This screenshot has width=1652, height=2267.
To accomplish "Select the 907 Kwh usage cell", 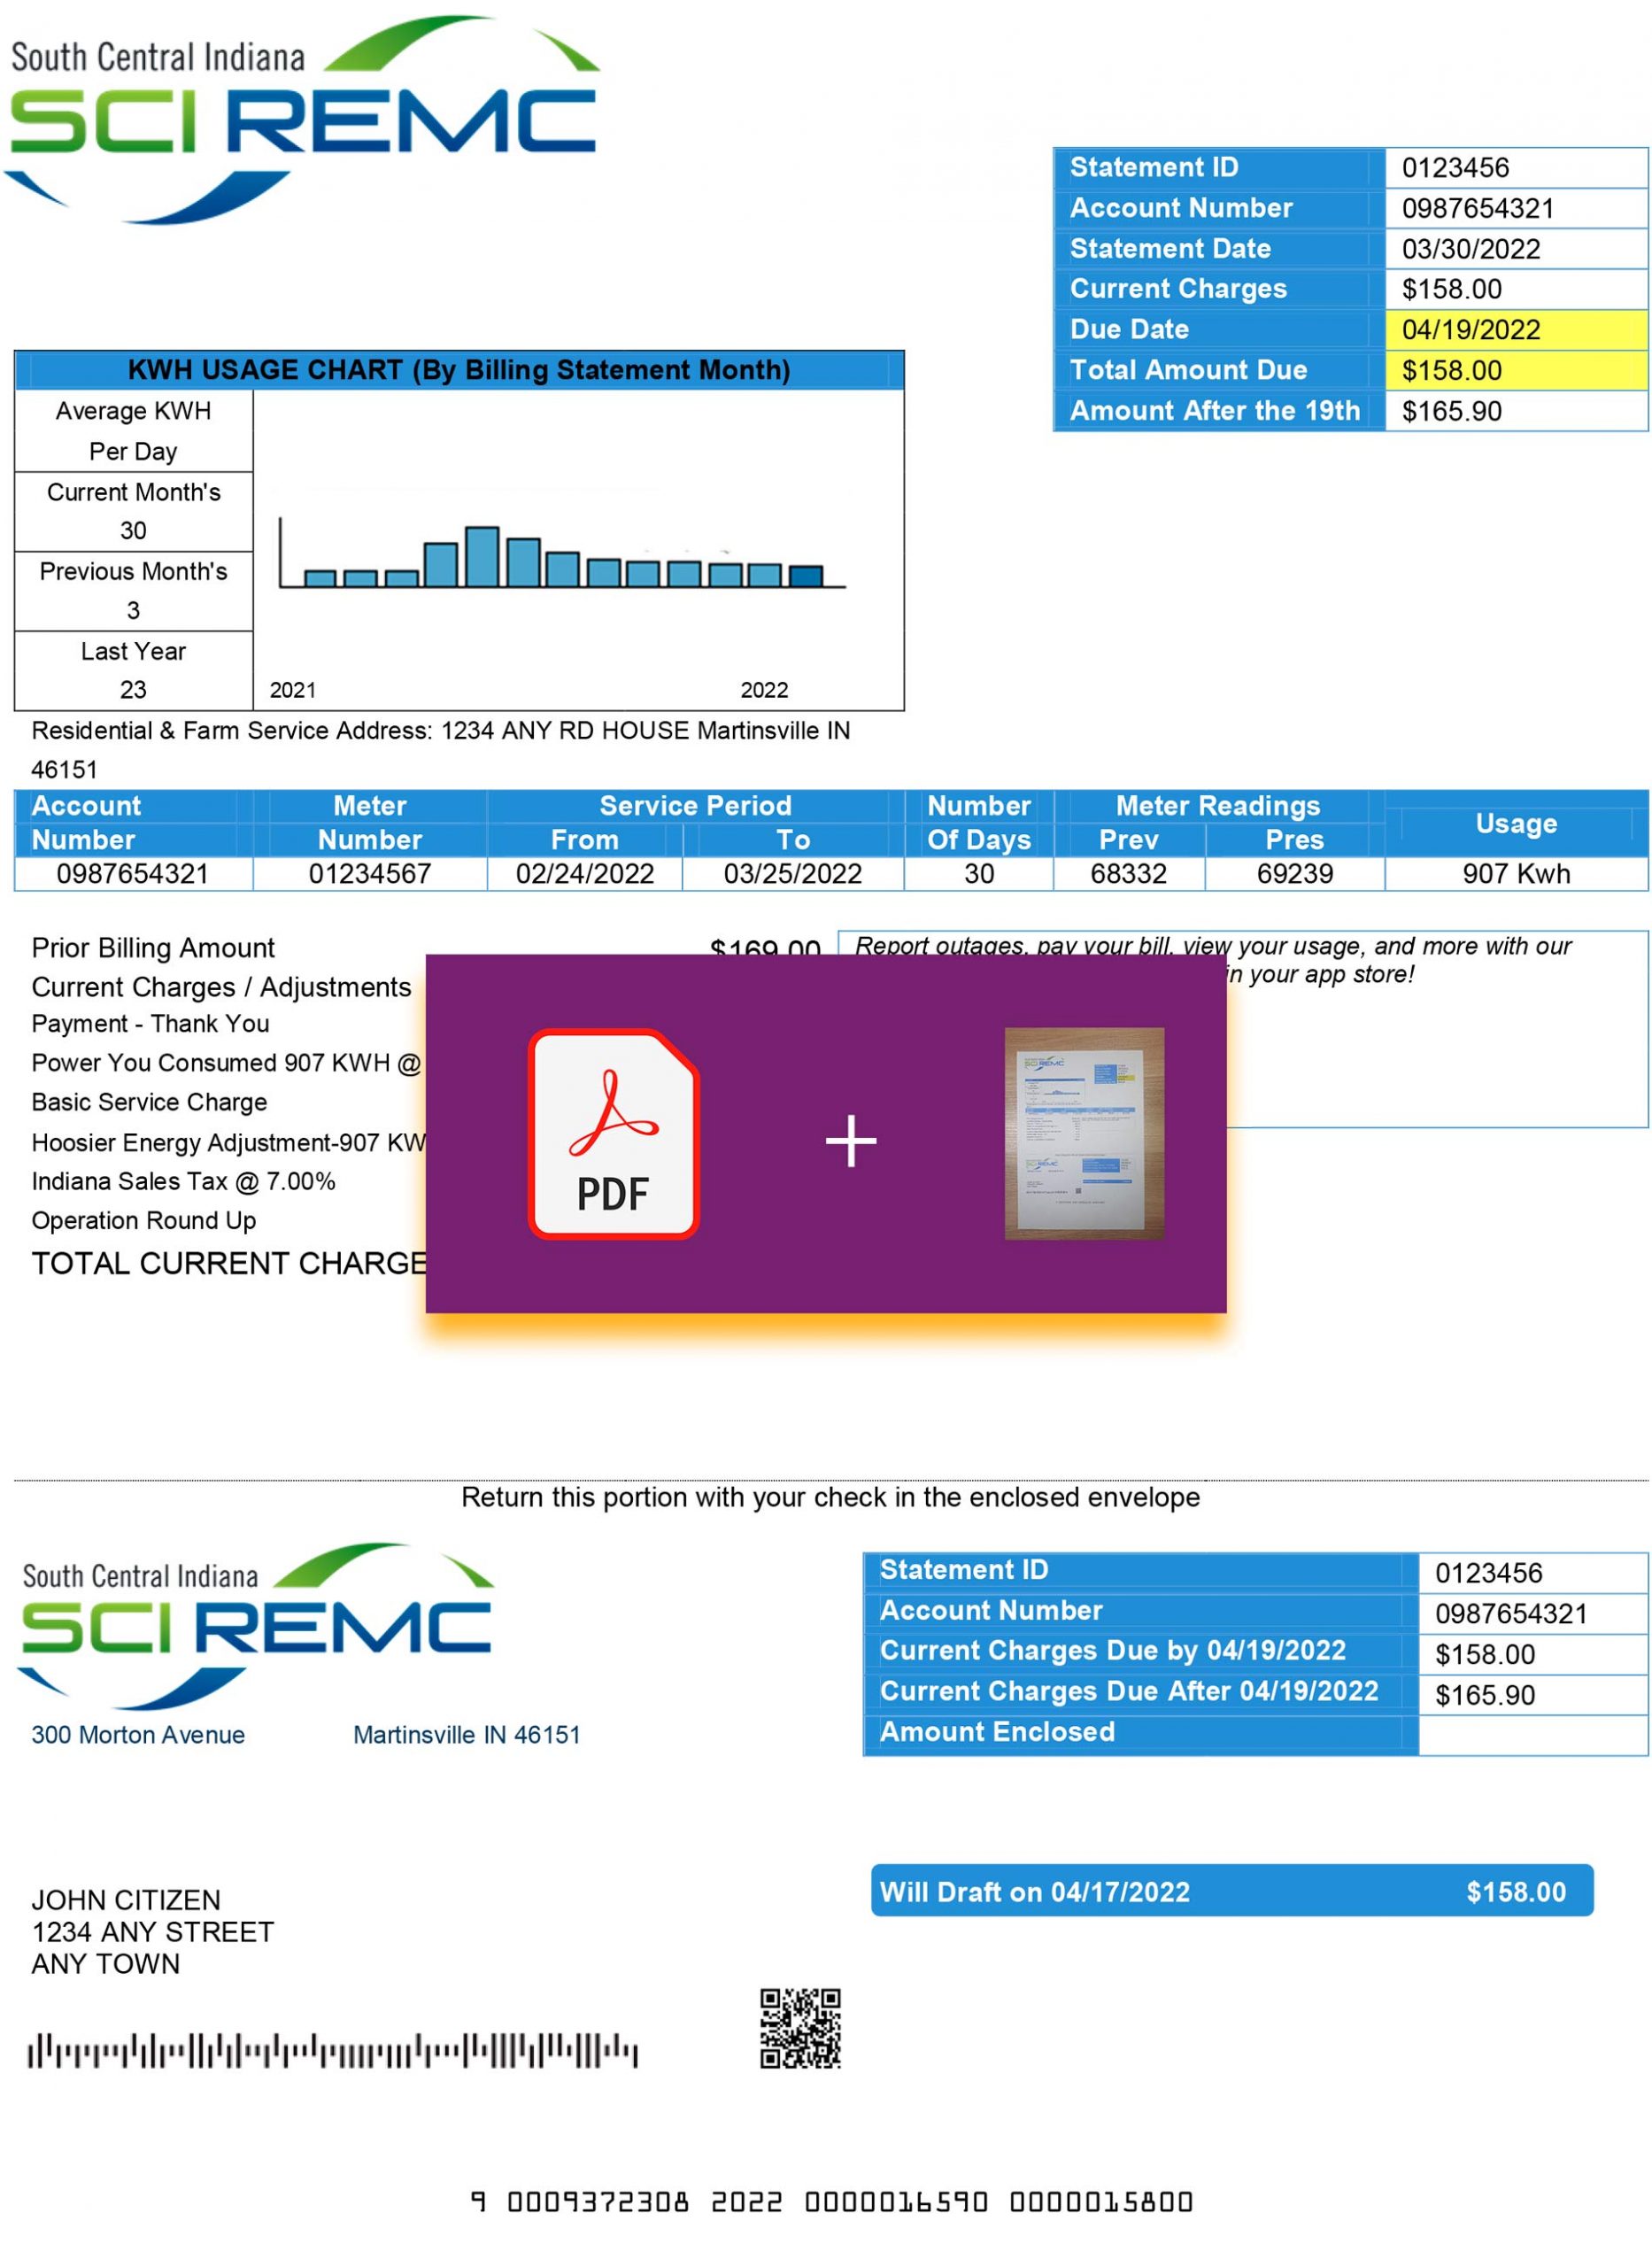I will 1515,873.
